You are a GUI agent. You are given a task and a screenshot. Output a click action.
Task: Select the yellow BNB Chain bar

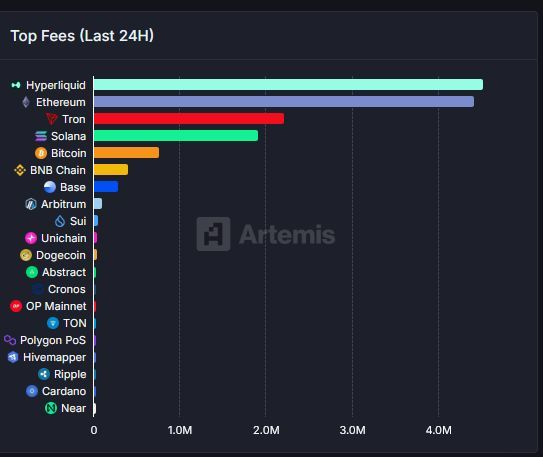coord(111,170)
